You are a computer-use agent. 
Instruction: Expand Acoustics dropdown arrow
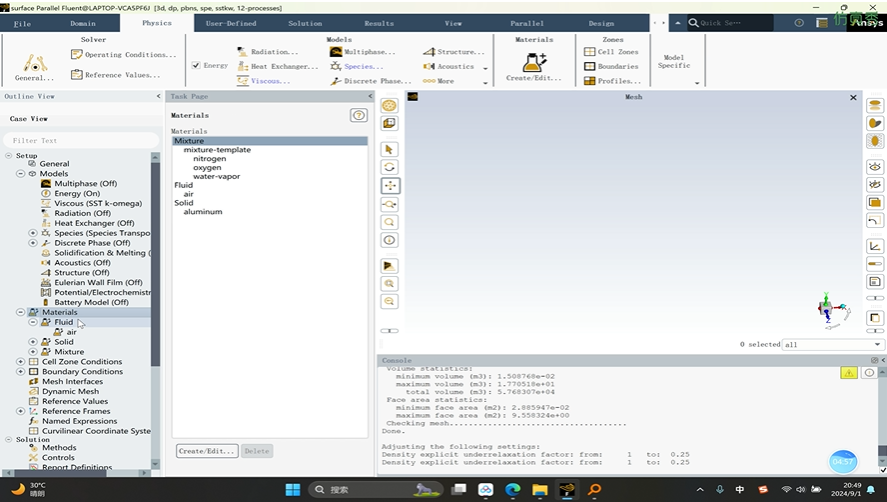tap(485, 68)
